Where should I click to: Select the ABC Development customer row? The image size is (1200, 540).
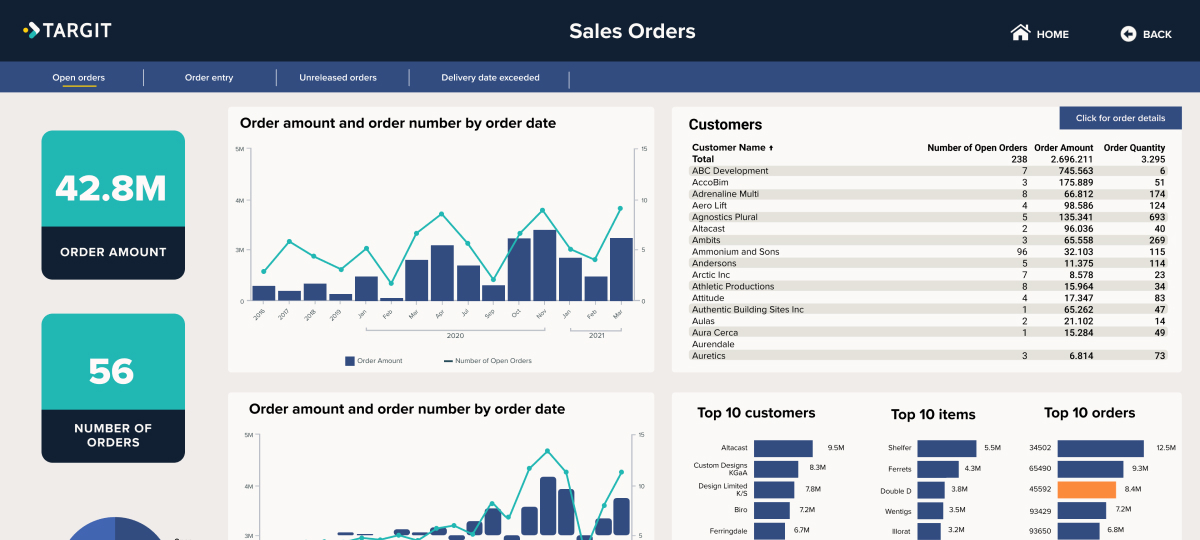(929, 171)
